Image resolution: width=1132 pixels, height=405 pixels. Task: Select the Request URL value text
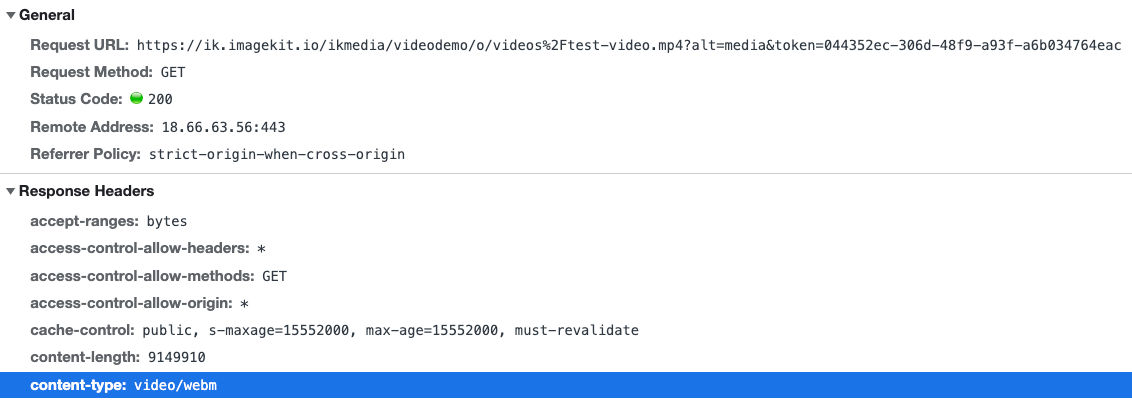click(629, 45)
